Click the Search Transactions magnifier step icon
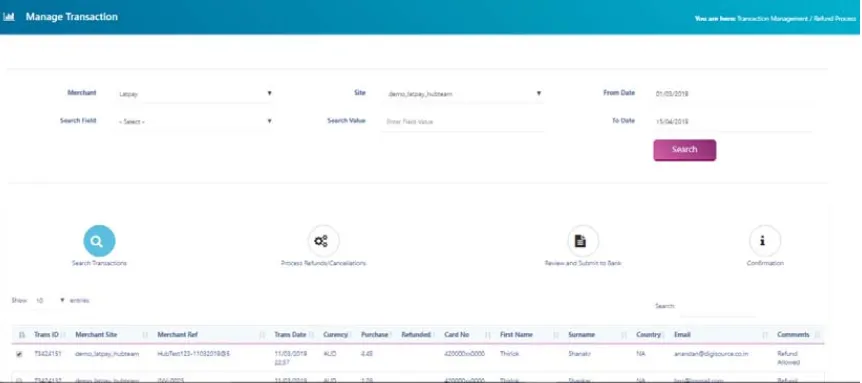The width and height of the screenshot is (862, 383). click(100, 241)
